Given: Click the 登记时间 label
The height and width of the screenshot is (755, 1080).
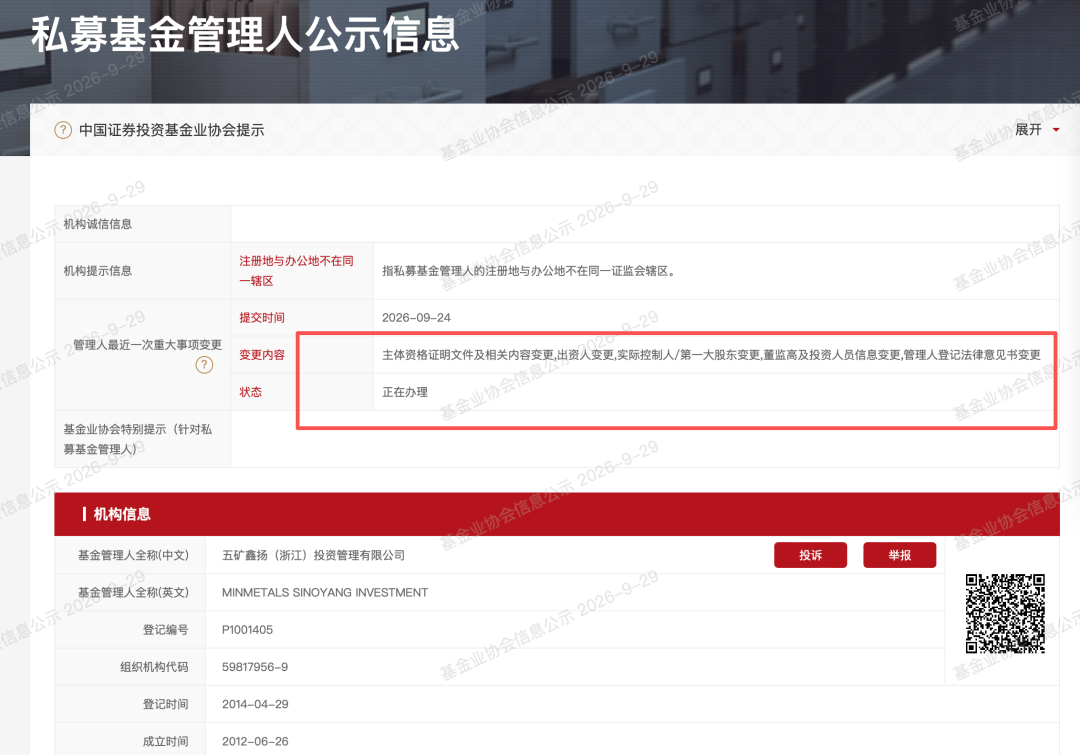Looking at the screenshot, I should pos(165,704).
